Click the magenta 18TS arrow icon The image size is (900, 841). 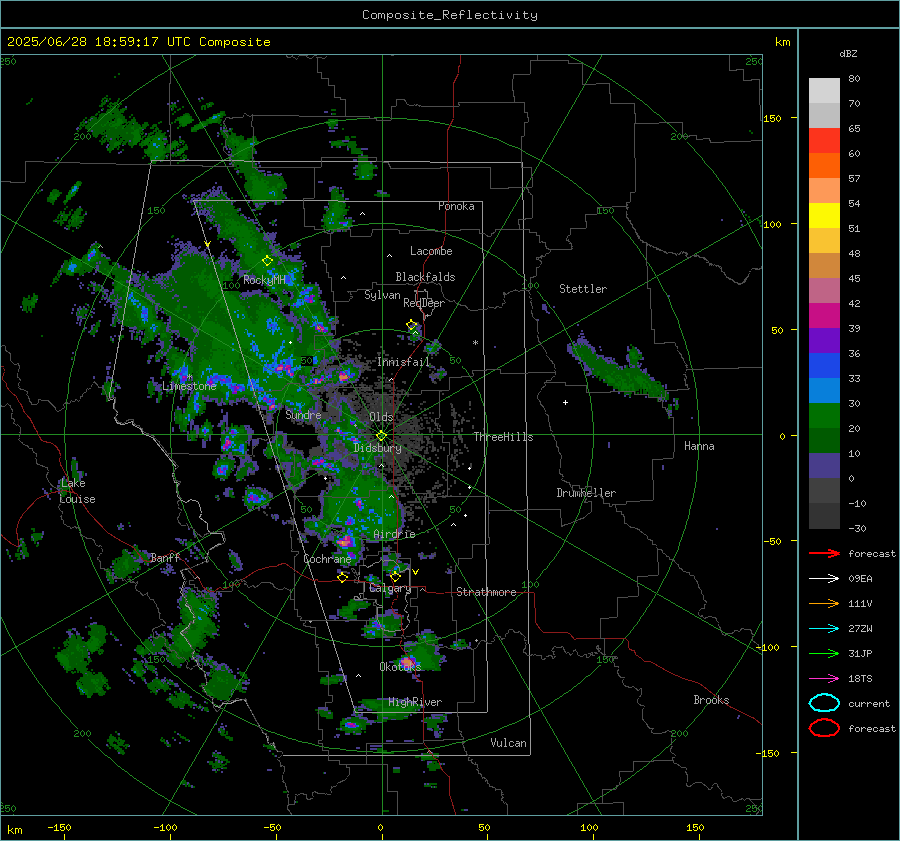pos(824,679)
